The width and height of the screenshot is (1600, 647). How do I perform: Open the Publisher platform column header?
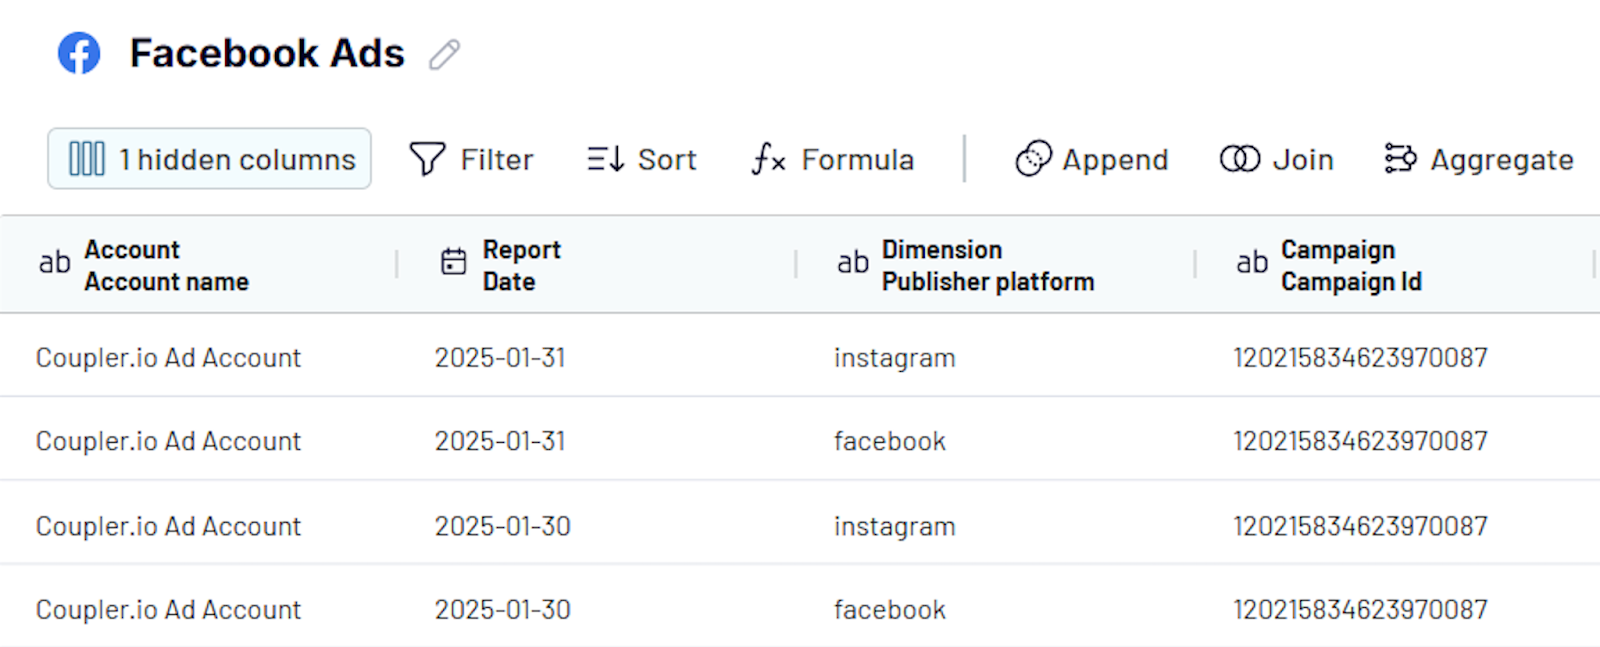pos(987,265)
